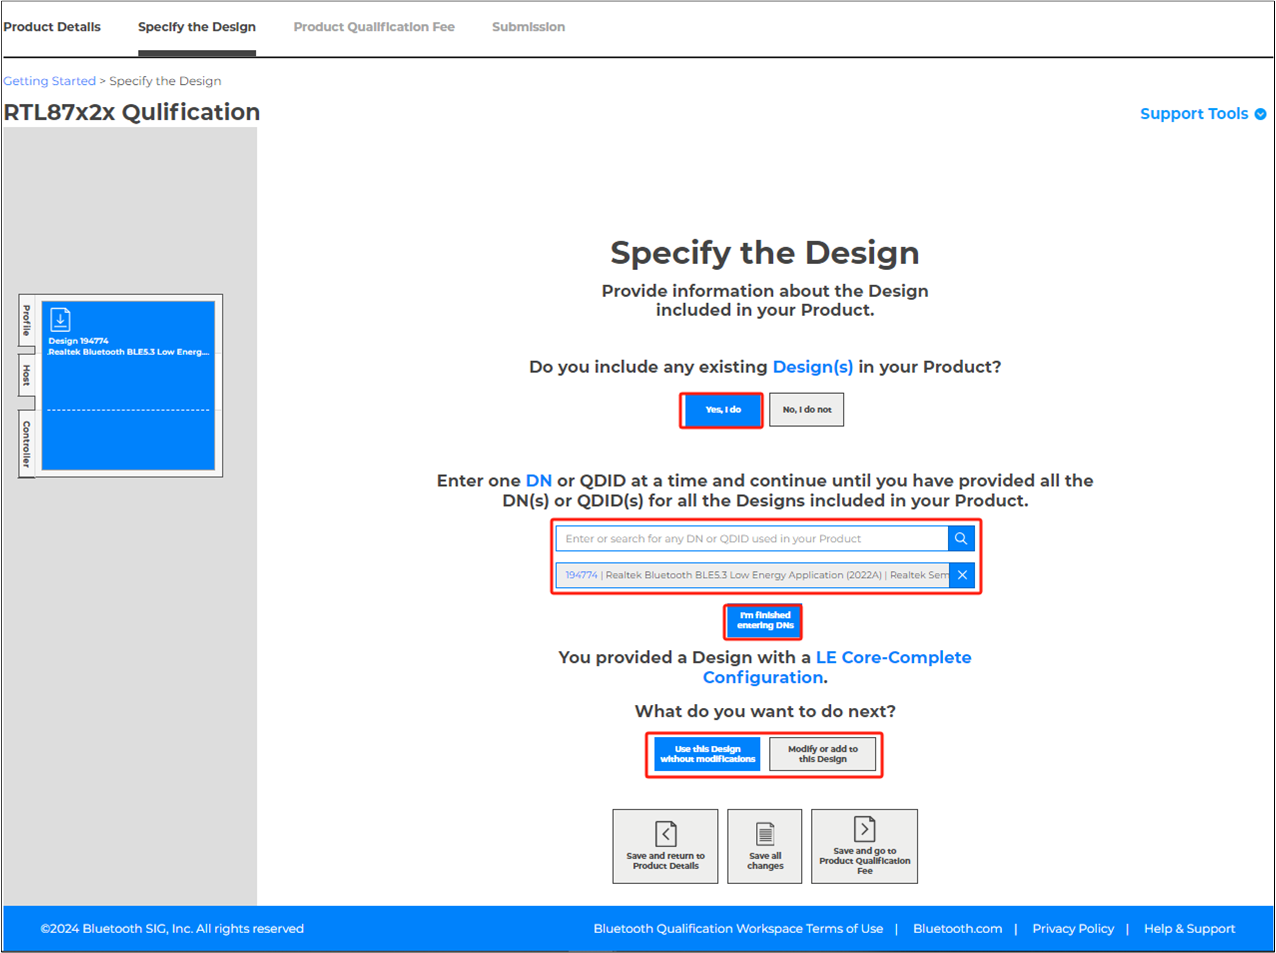Select the Host side tab
Screen dimensions: 1276x953
27,376
